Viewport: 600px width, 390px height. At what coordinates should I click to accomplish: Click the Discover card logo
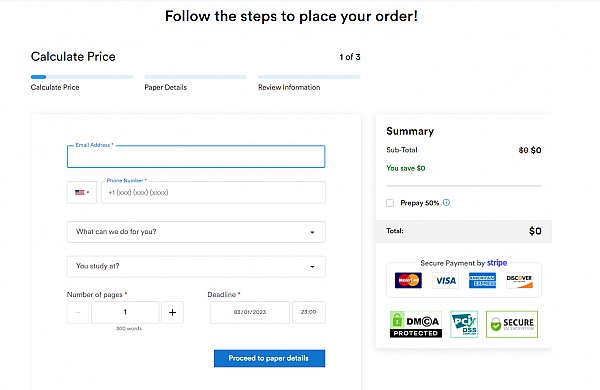point(519,281)
